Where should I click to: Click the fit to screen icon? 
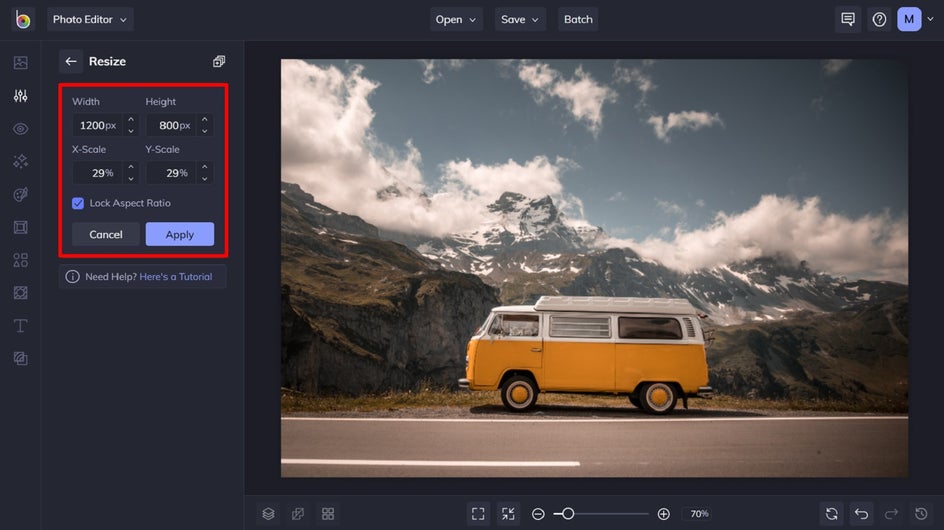click(x=478, y=514)
